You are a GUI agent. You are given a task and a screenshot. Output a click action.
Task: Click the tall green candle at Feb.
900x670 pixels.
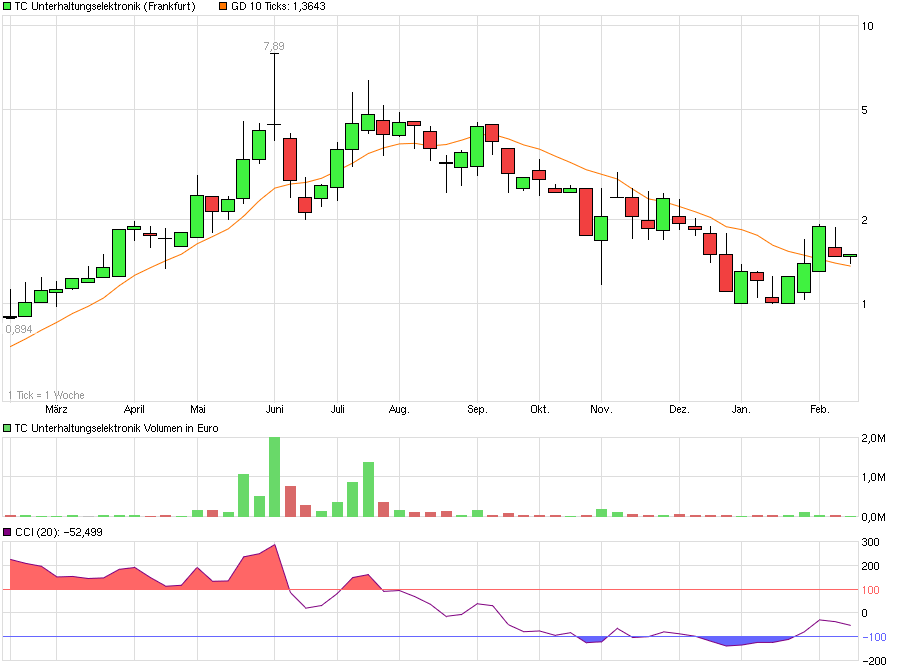pos(819,249)
